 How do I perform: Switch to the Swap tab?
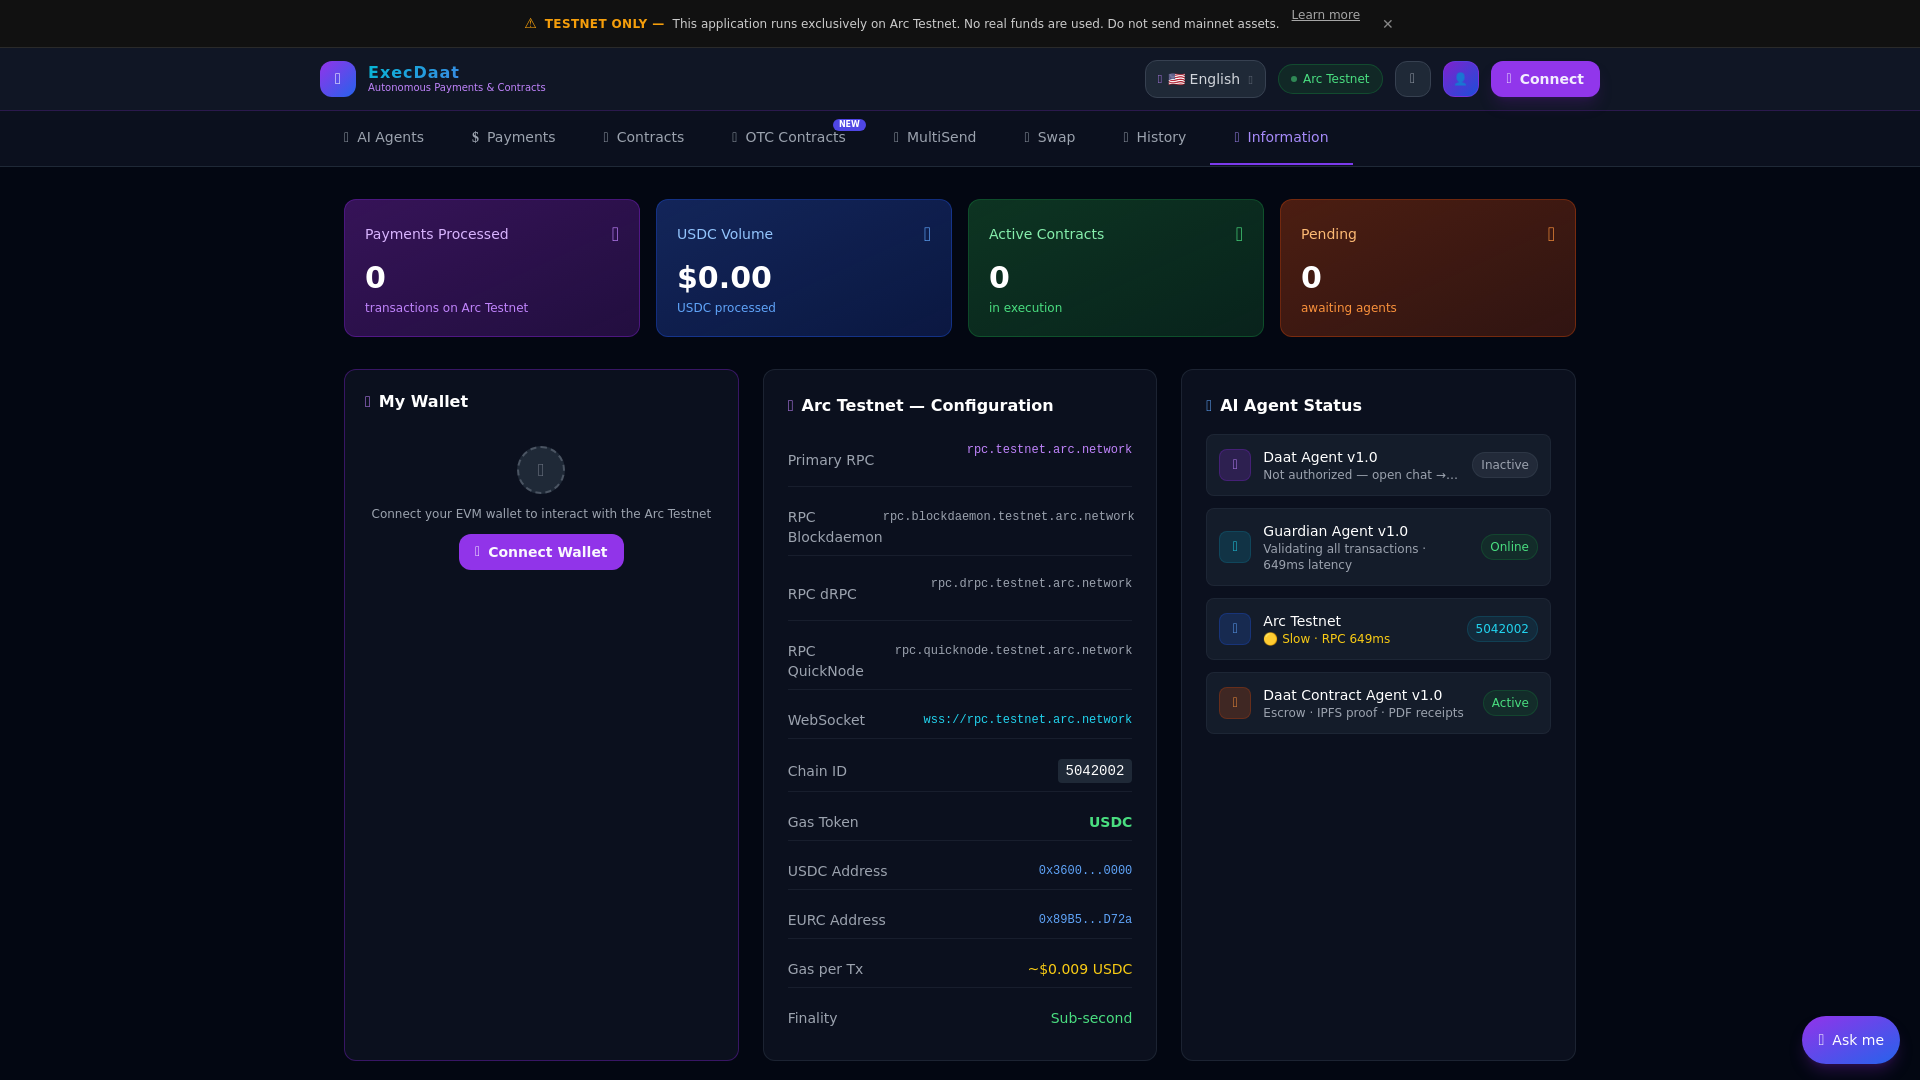(1050, 137)
